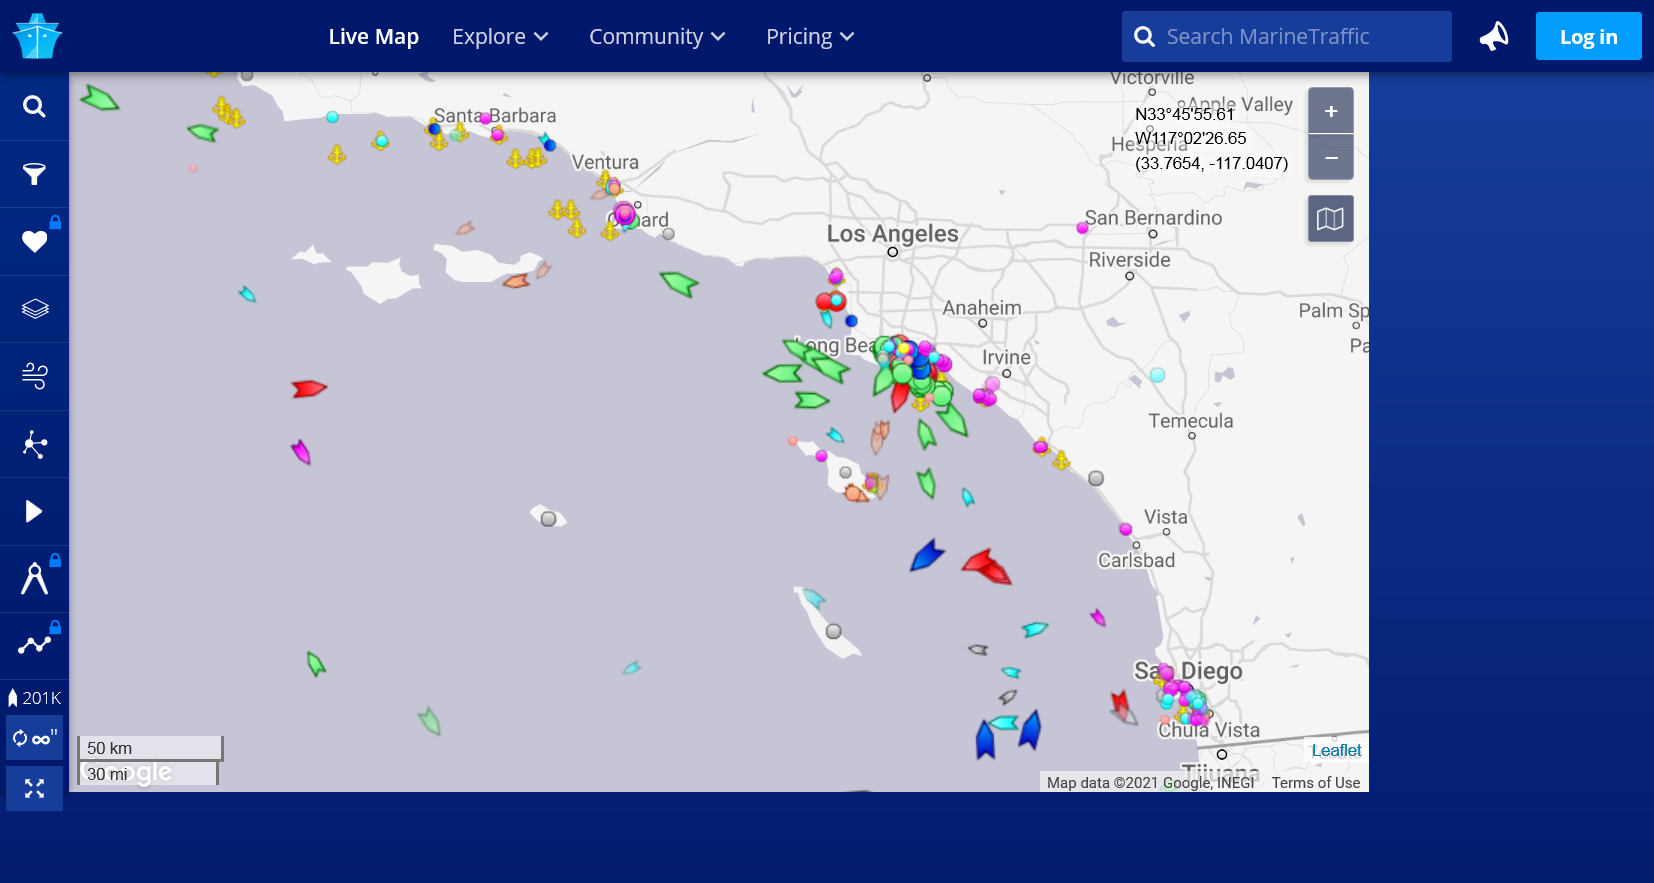The width and height of the screenshot is (1654, 883).
Task: Zoom out with the minus button
Action: tap(1331, 158)
